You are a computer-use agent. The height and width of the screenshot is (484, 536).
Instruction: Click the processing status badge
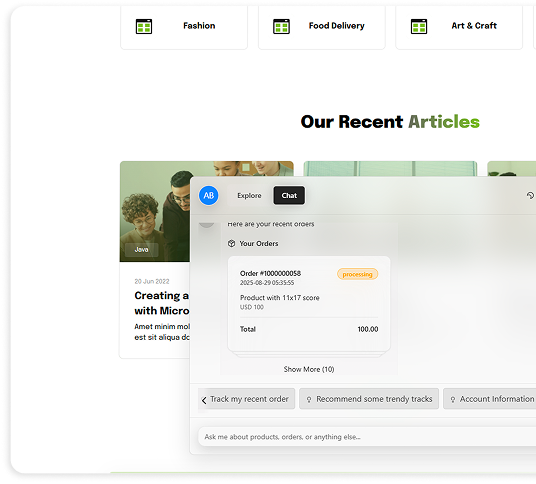(x=358, y=274)
